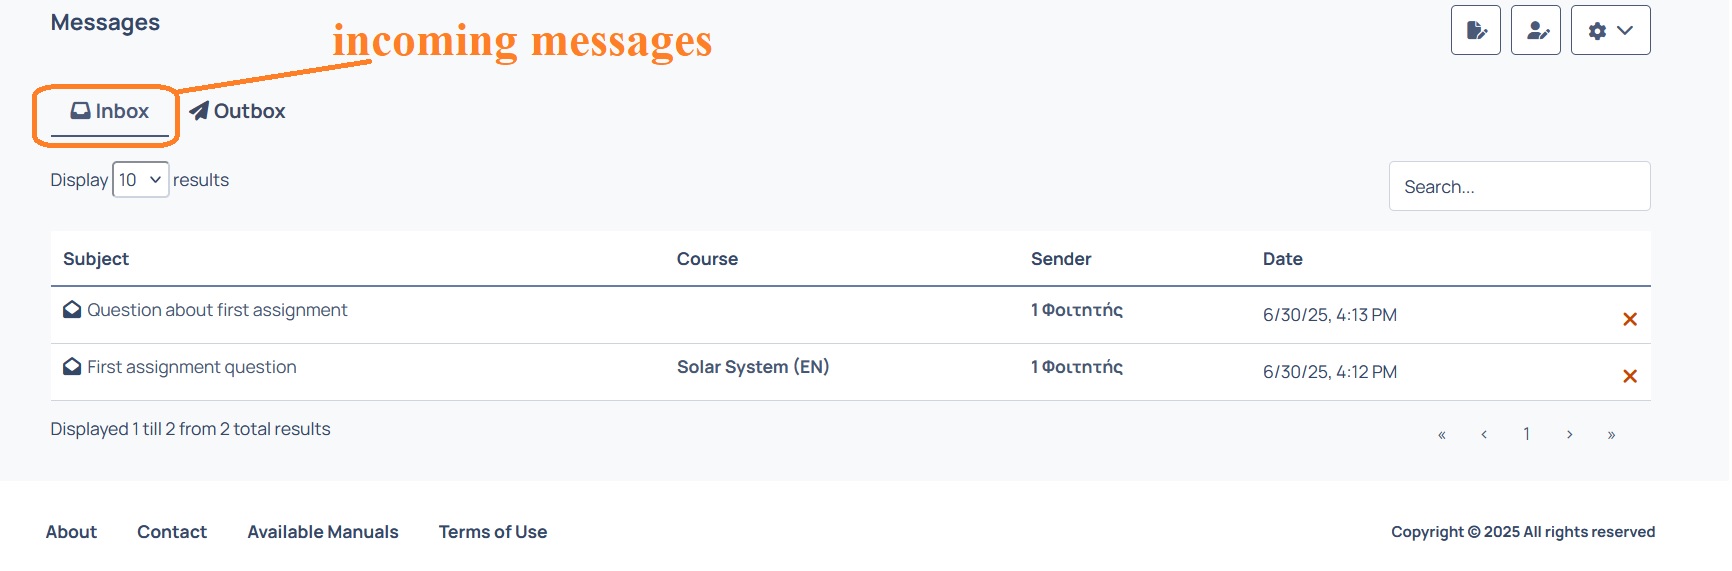1732x571 pixels.
Task: Click the user edit icon button
Action: [x=1535, y=30]
